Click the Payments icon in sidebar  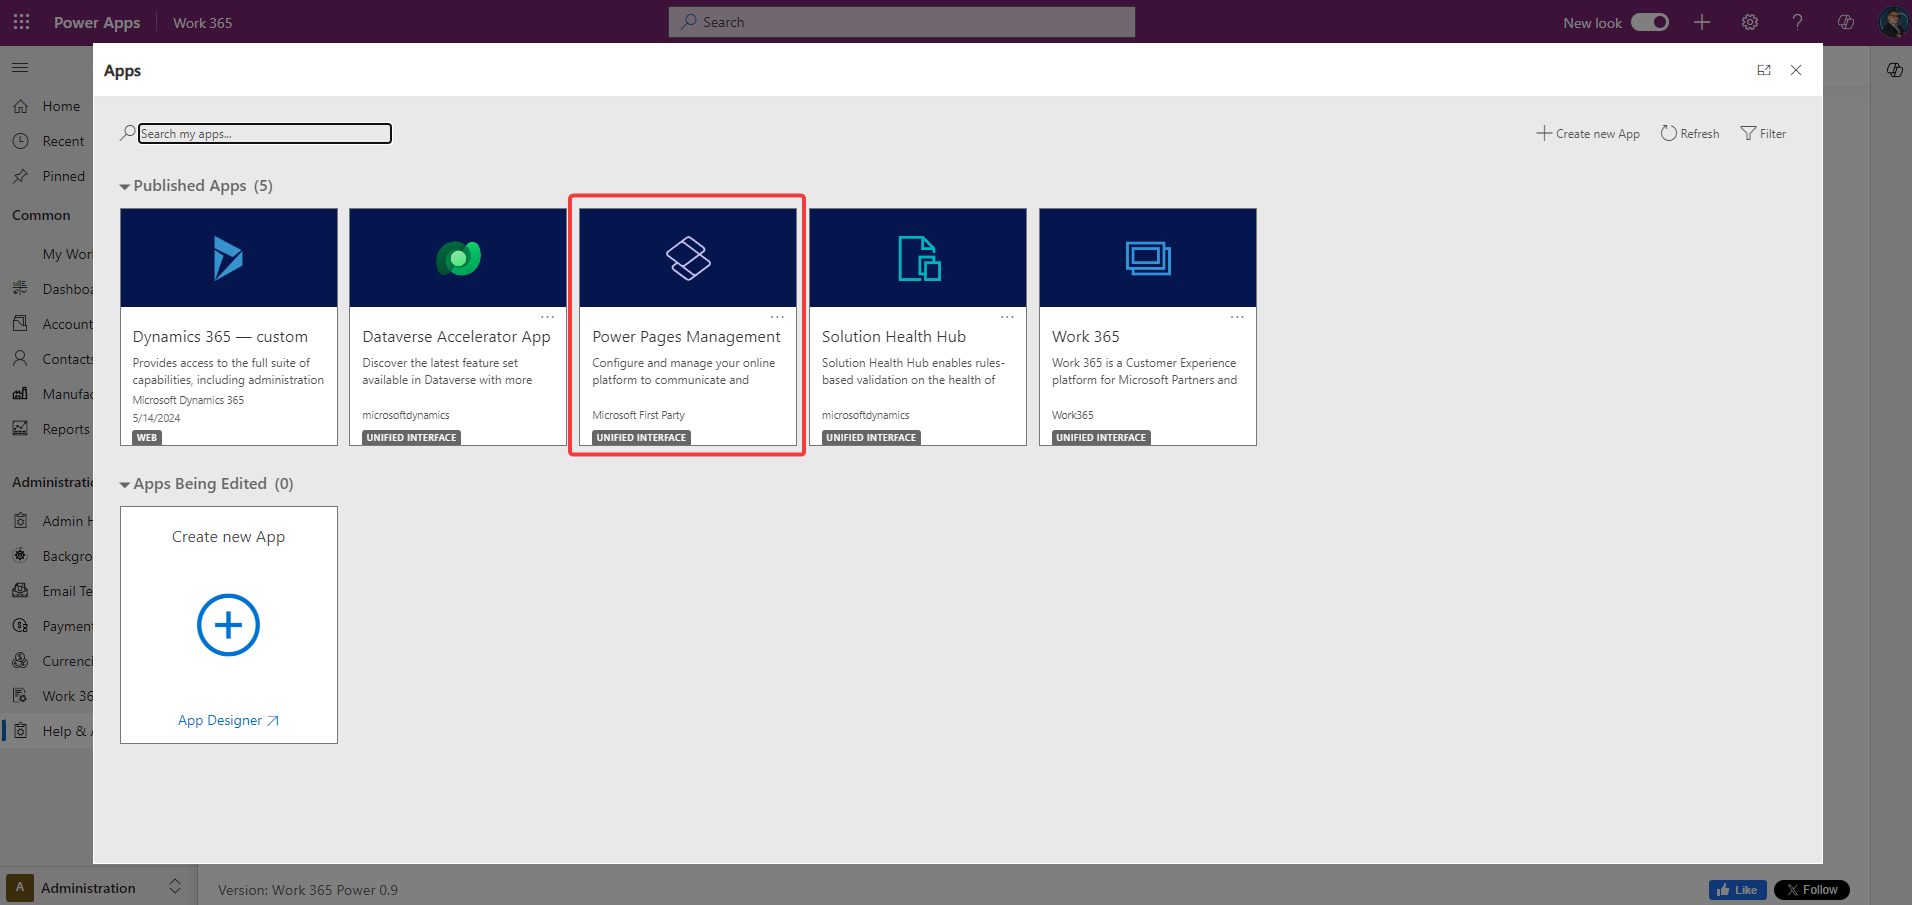(20, 625)
